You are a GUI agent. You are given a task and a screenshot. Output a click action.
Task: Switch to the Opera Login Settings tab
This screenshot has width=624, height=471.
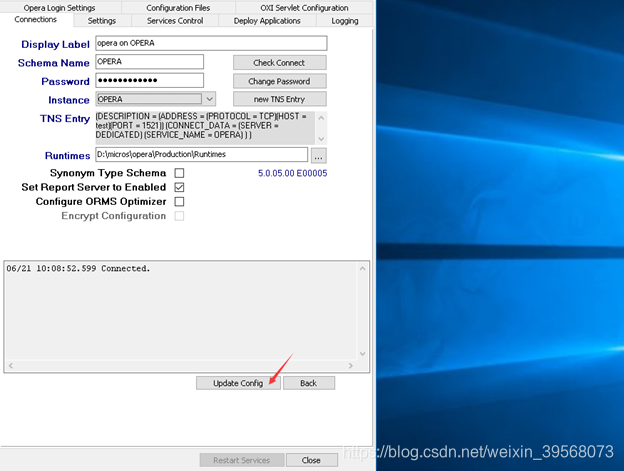[60, 8]
